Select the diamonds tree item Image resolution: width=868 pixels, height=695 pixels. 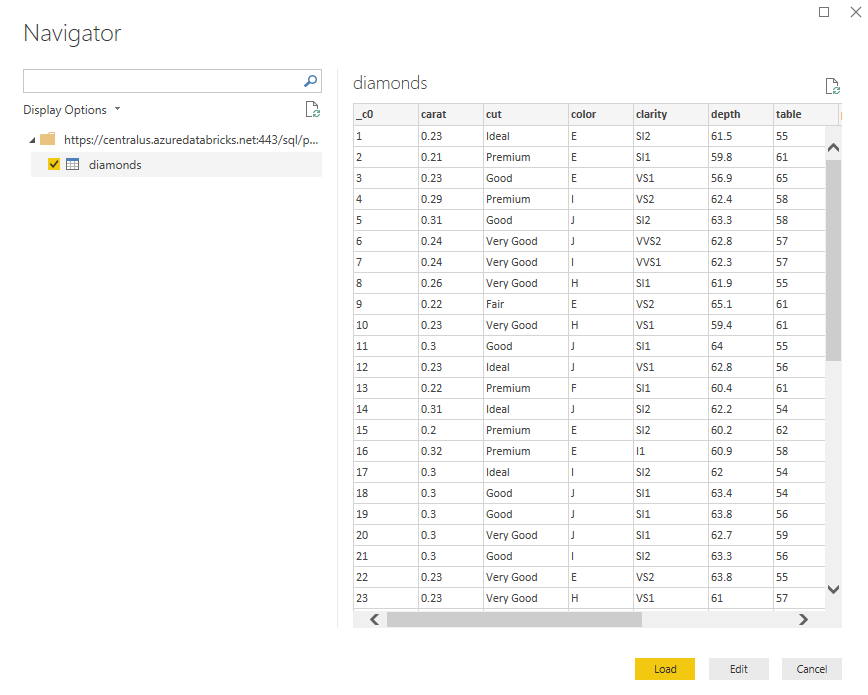[176, 164]
